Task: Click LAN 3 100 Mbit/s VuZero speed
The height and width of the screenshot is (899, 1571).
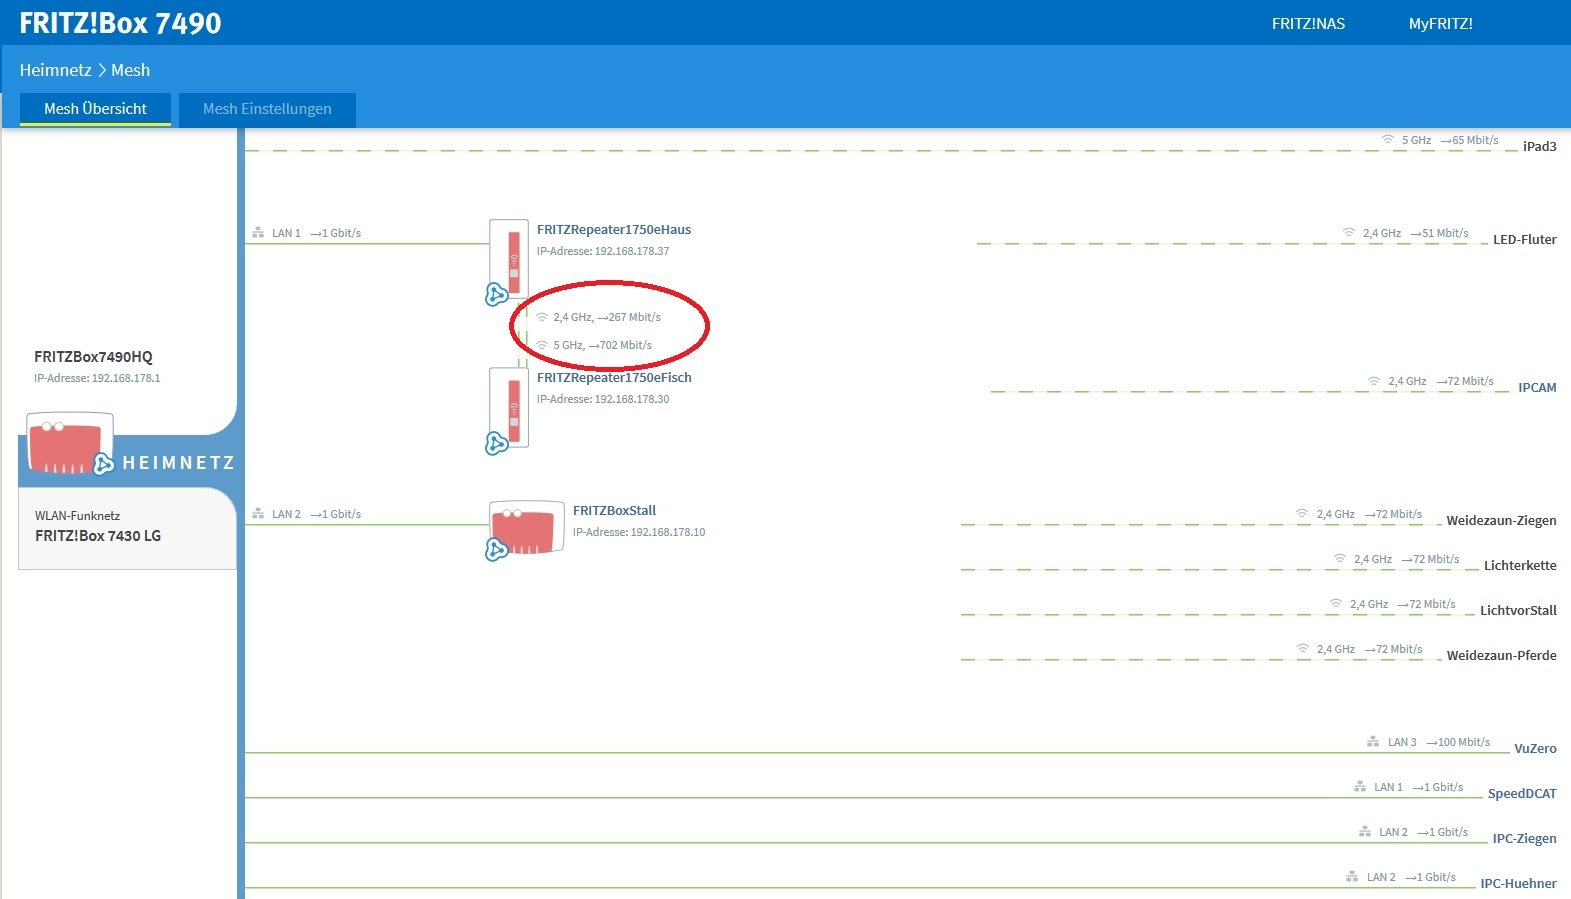Action: [1438, 742]
